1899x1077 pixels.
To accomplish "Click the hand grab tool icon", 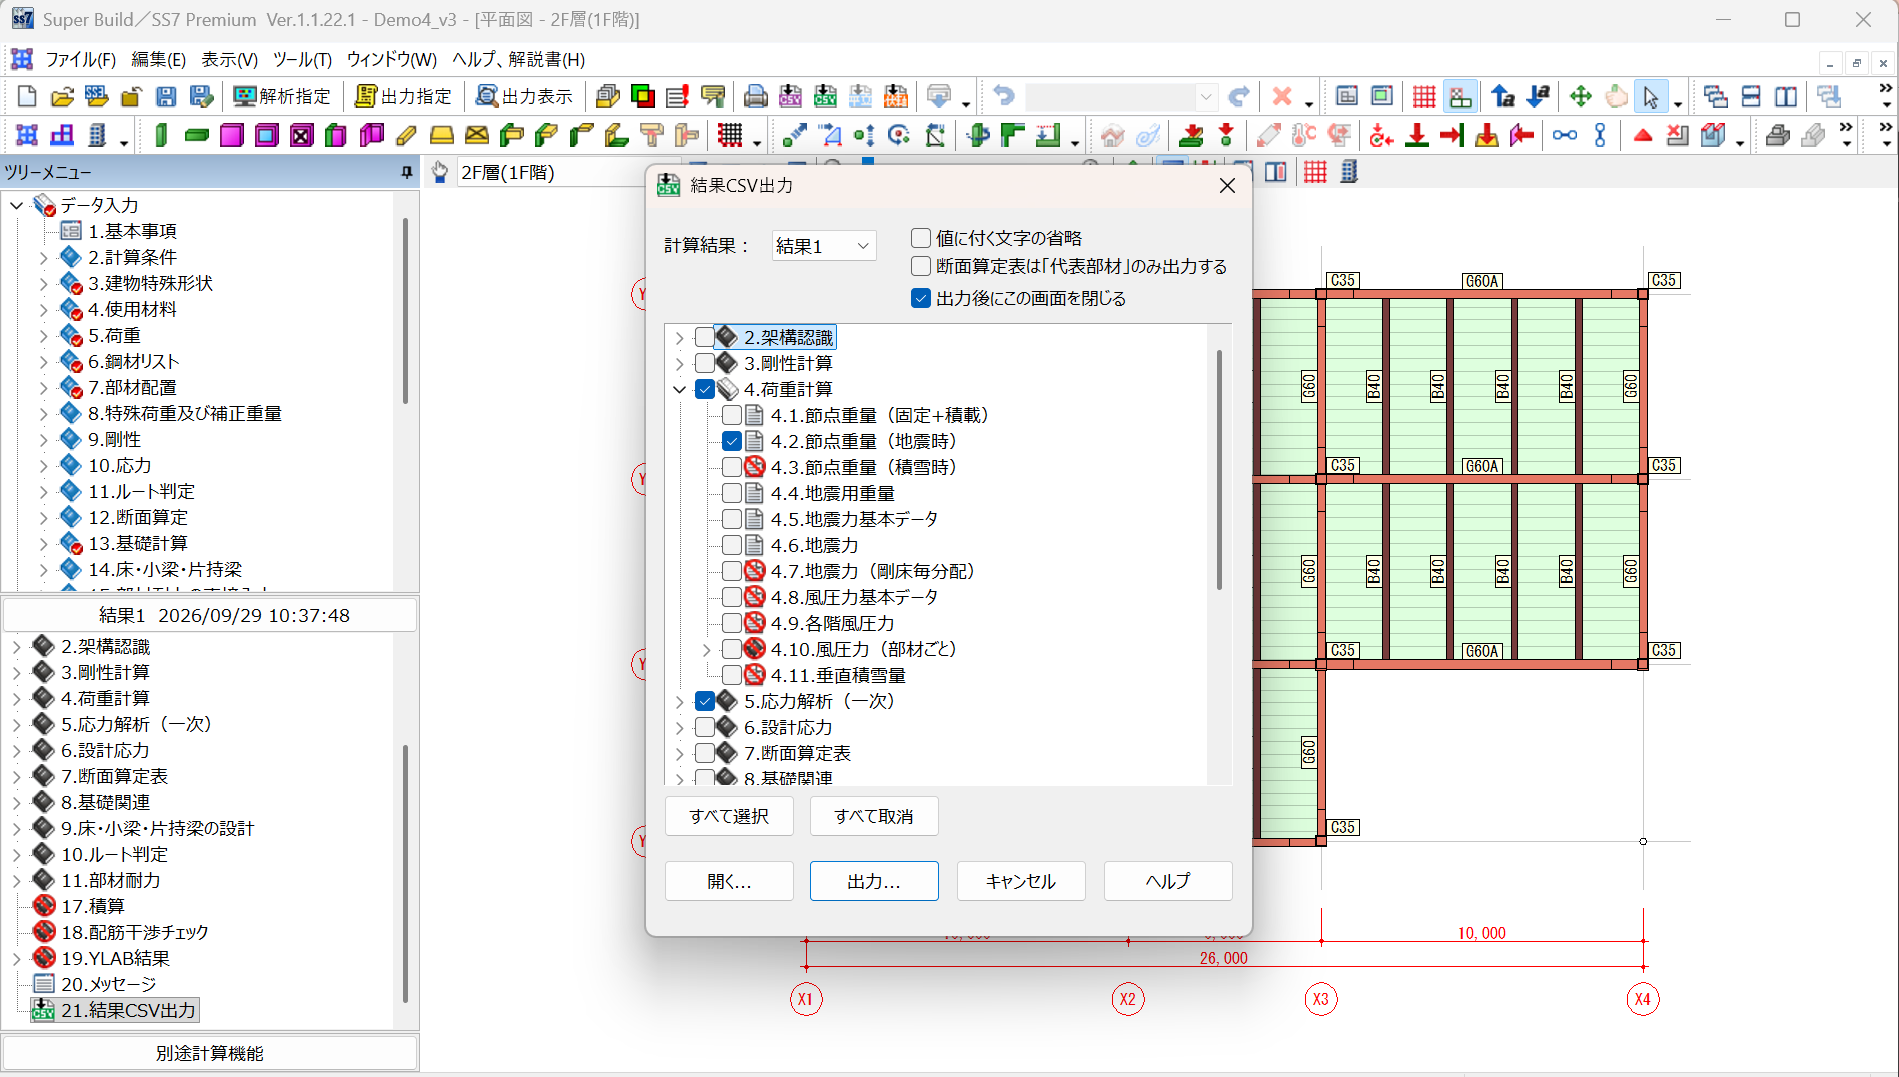I will (x=1616, y=96).
